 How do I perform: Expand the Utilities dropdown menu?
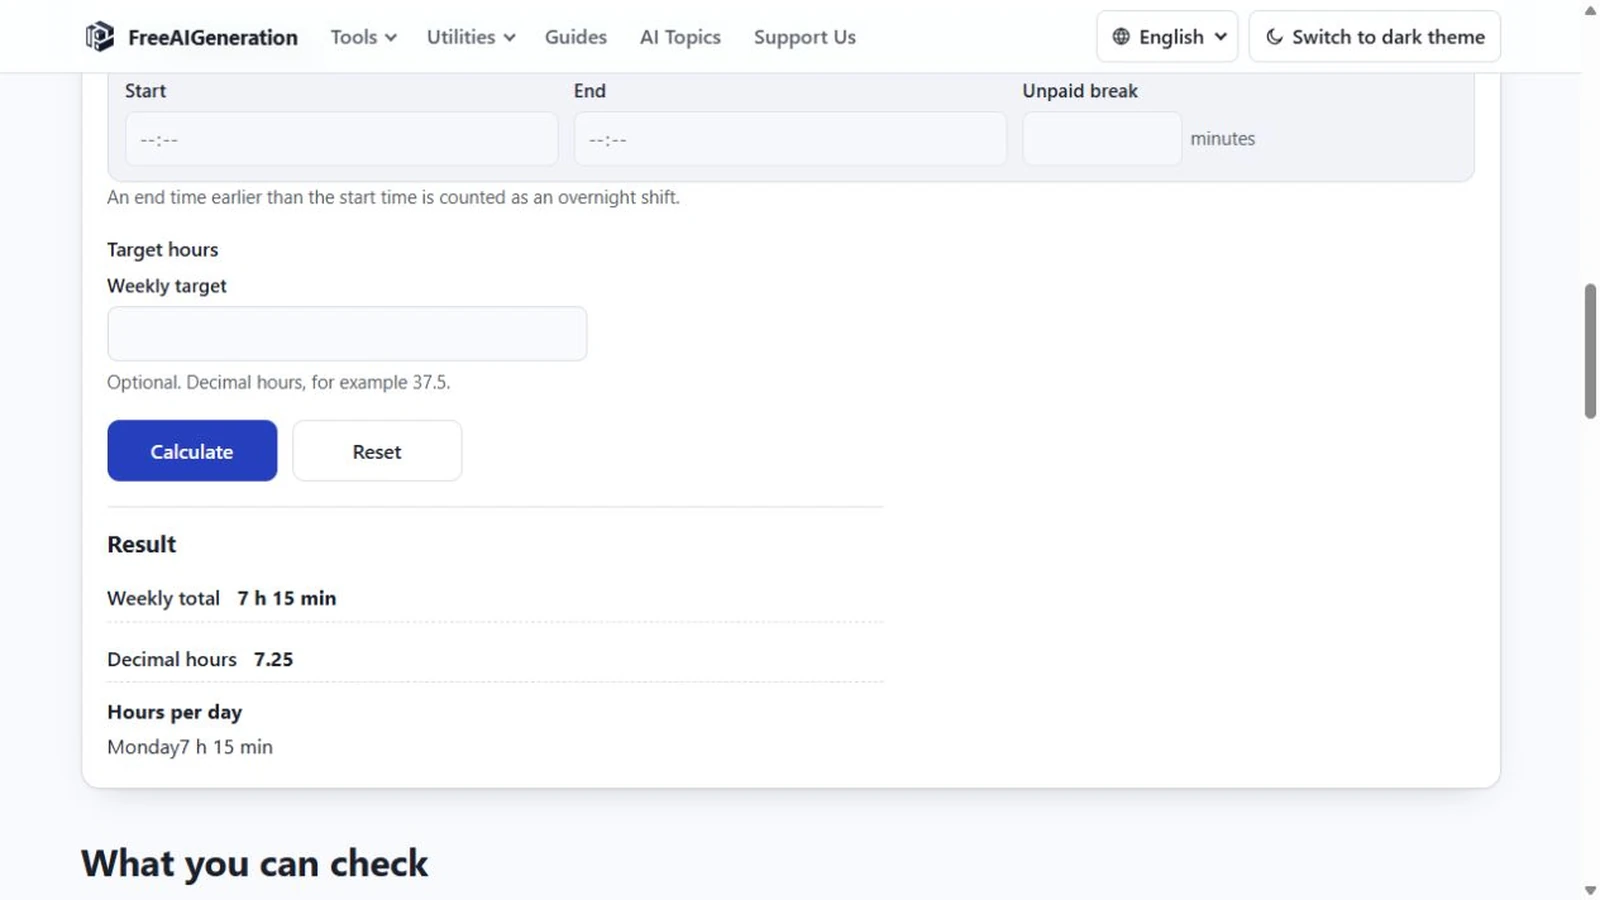[x=471, y=37]
